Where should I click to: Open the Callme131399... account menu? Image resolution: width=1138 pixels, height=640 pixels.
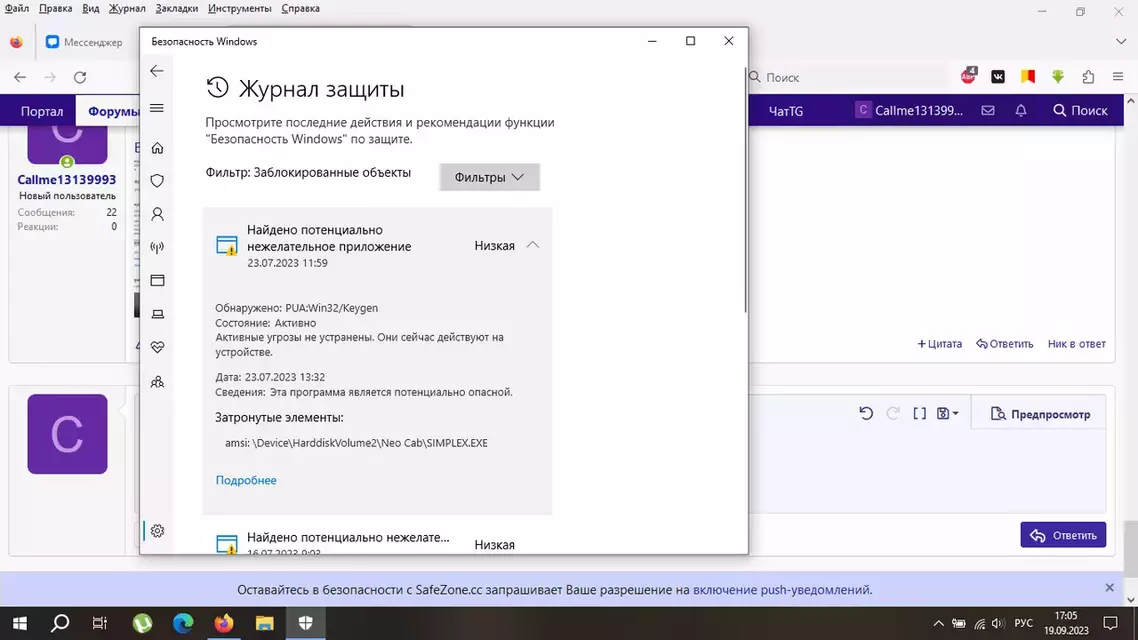click(909, 110)
